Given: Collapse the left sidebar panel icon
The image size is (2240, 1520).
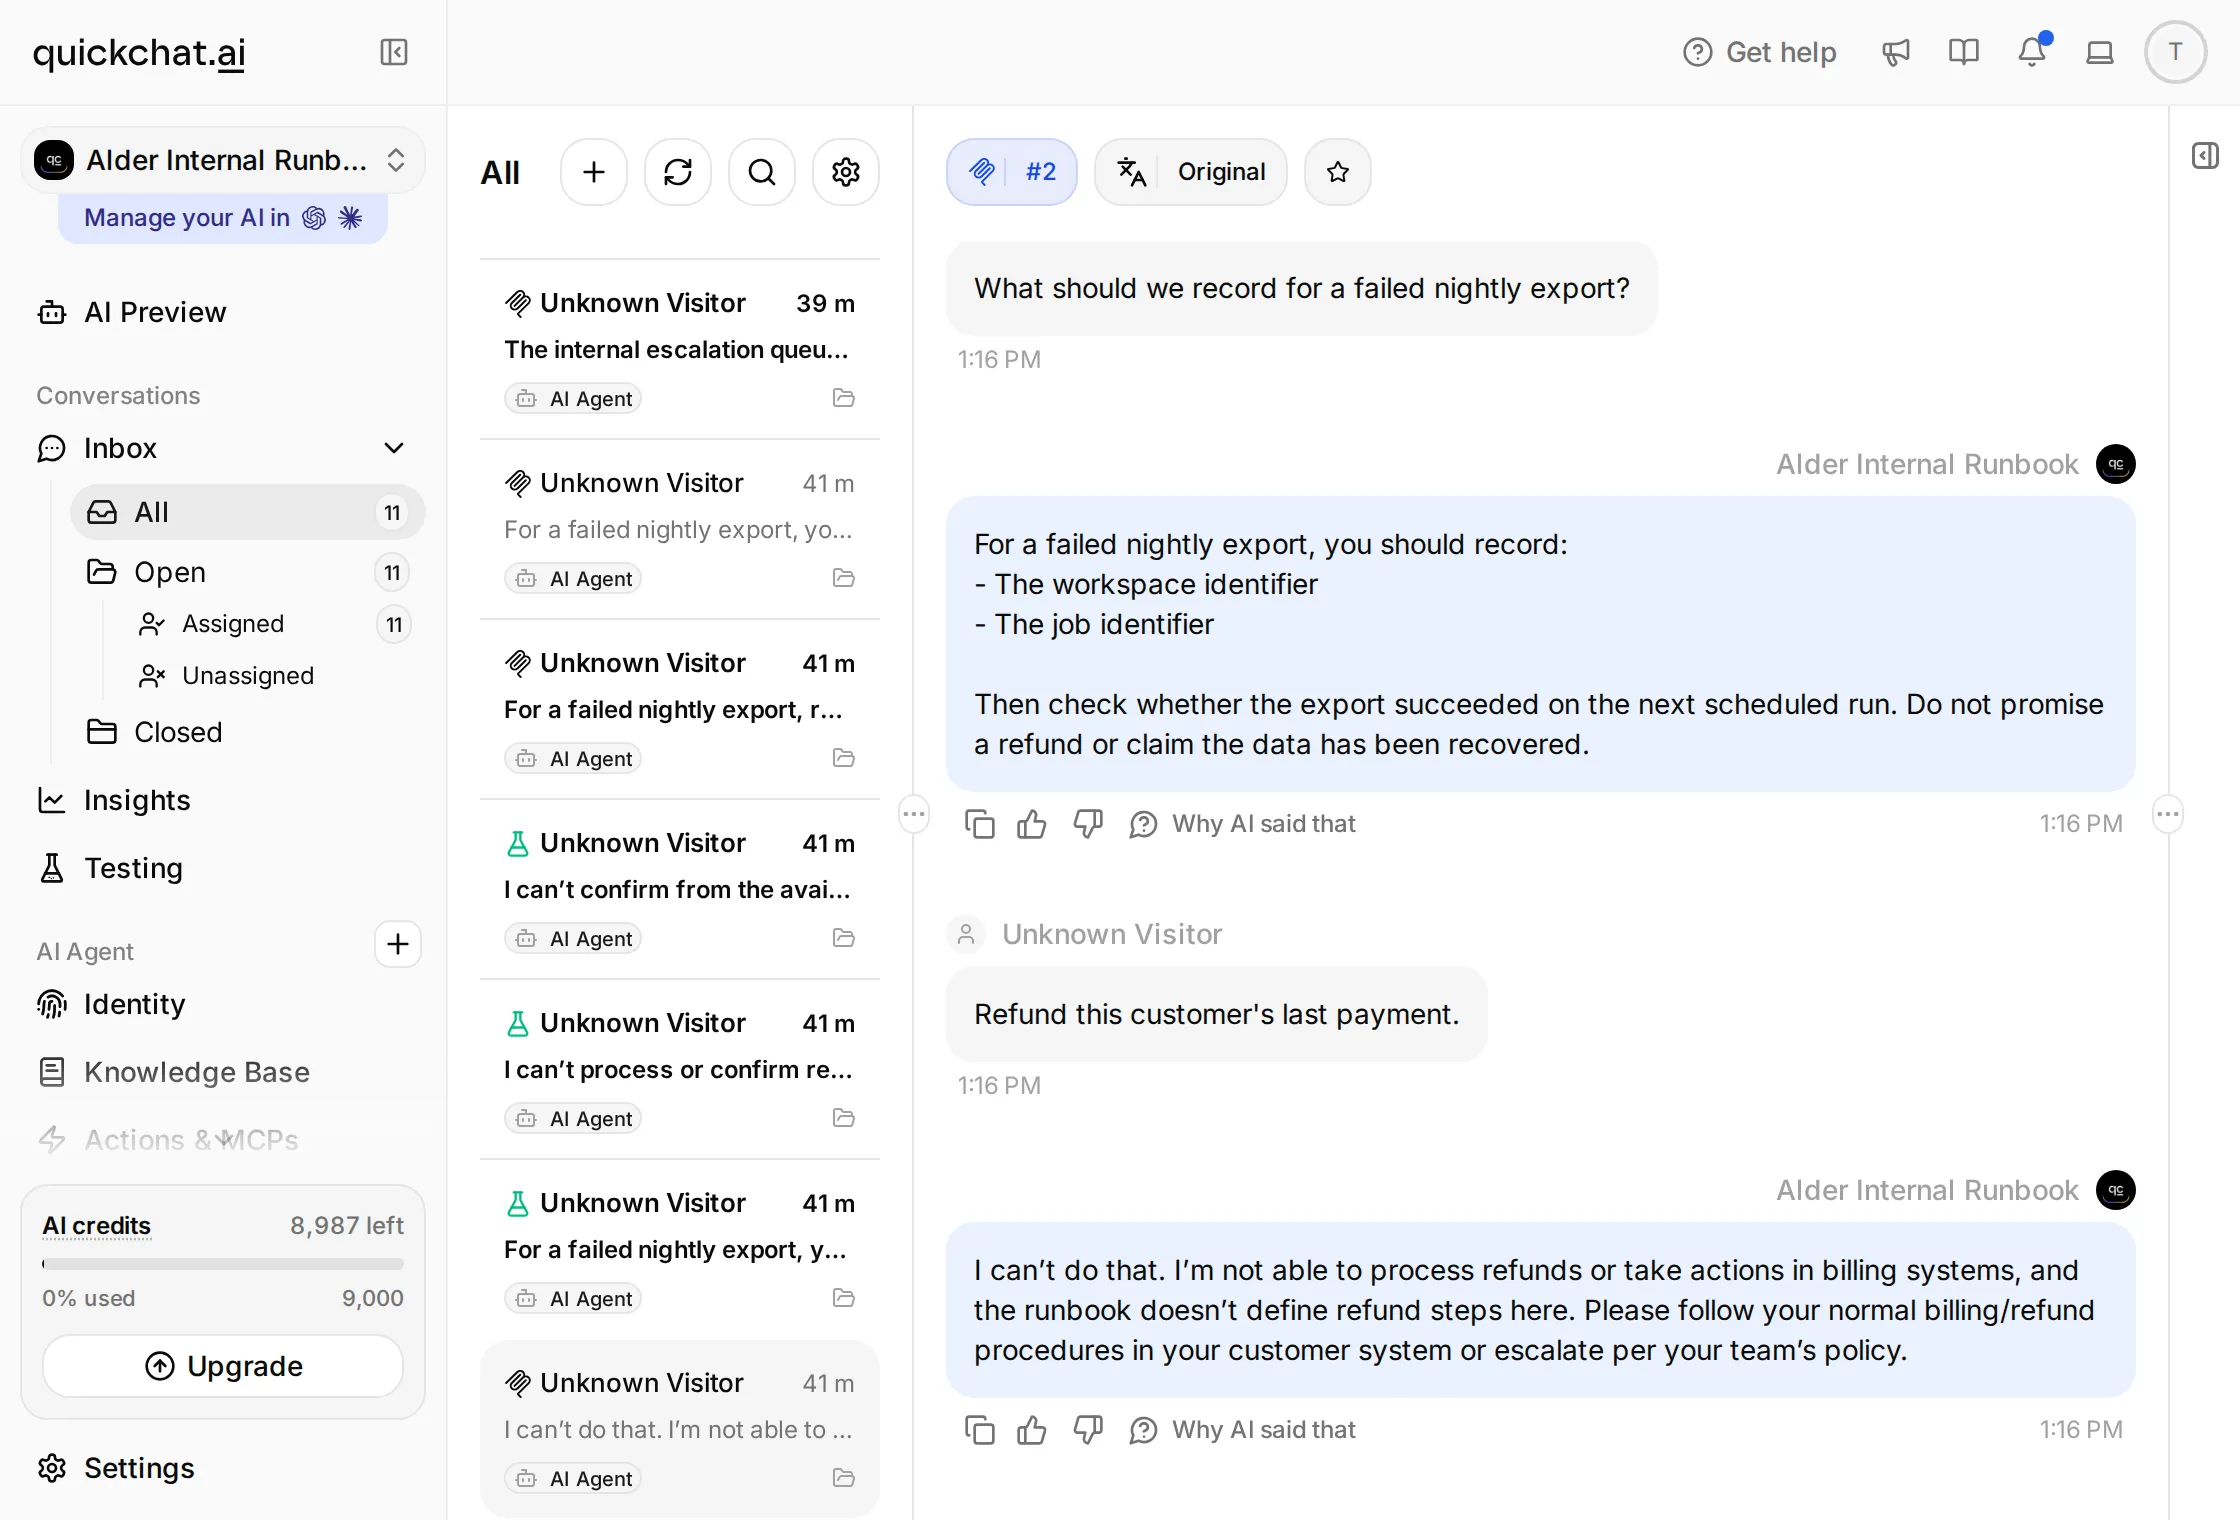Looking at the screenshot, I should tap(394, 52).
